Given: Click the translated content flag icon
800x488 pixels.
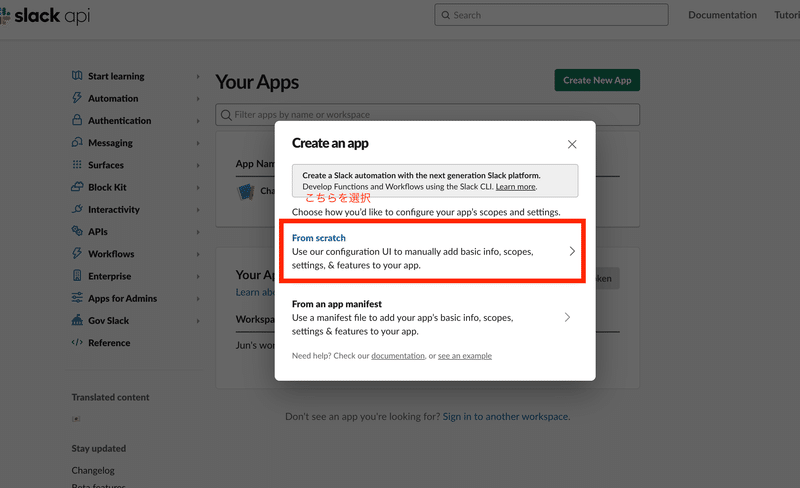Looking at the screenshot, I should tap(76, 419).
